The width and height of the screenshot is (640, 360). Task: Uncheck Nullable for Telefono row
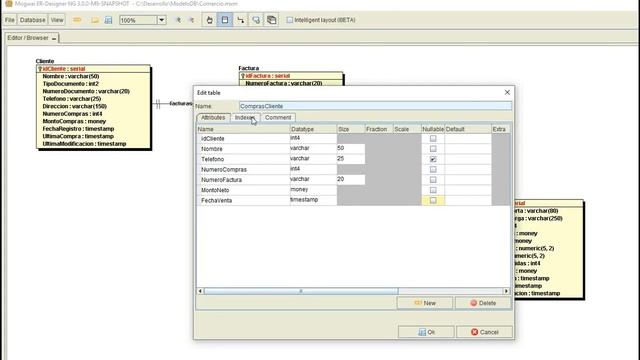pos(433,159)
